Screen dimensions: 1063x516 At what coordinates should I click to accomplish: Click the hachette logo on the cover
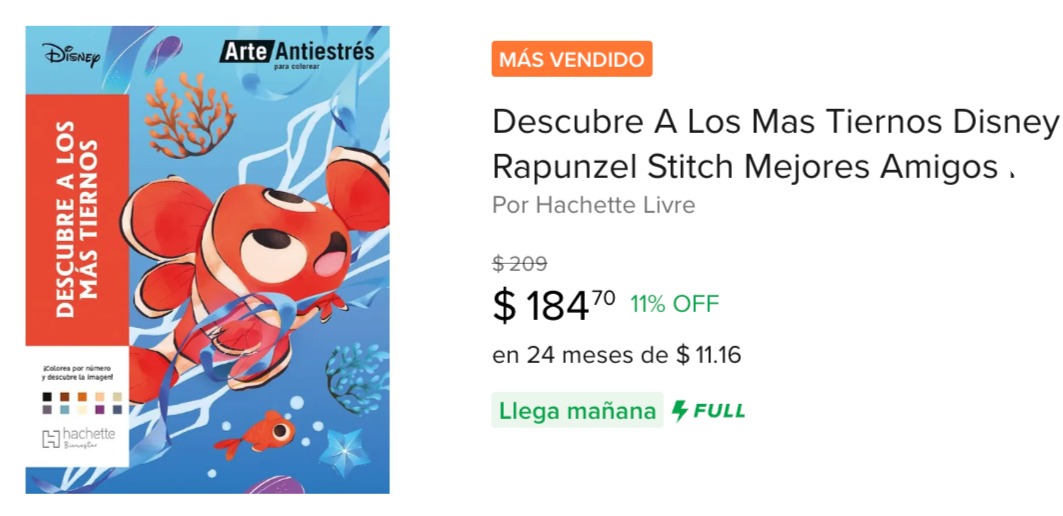point(79,438)
